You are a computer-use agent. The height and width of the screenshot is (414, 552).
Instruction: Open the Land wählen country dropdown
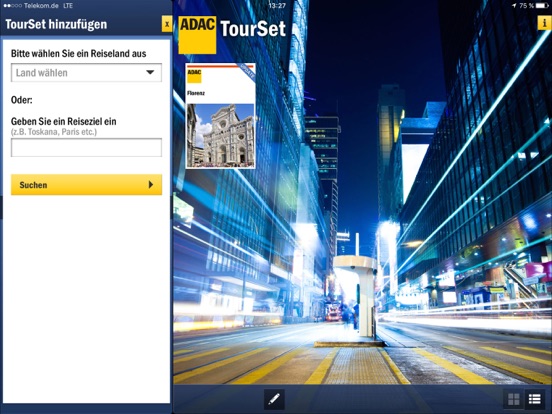click(86, 73)
